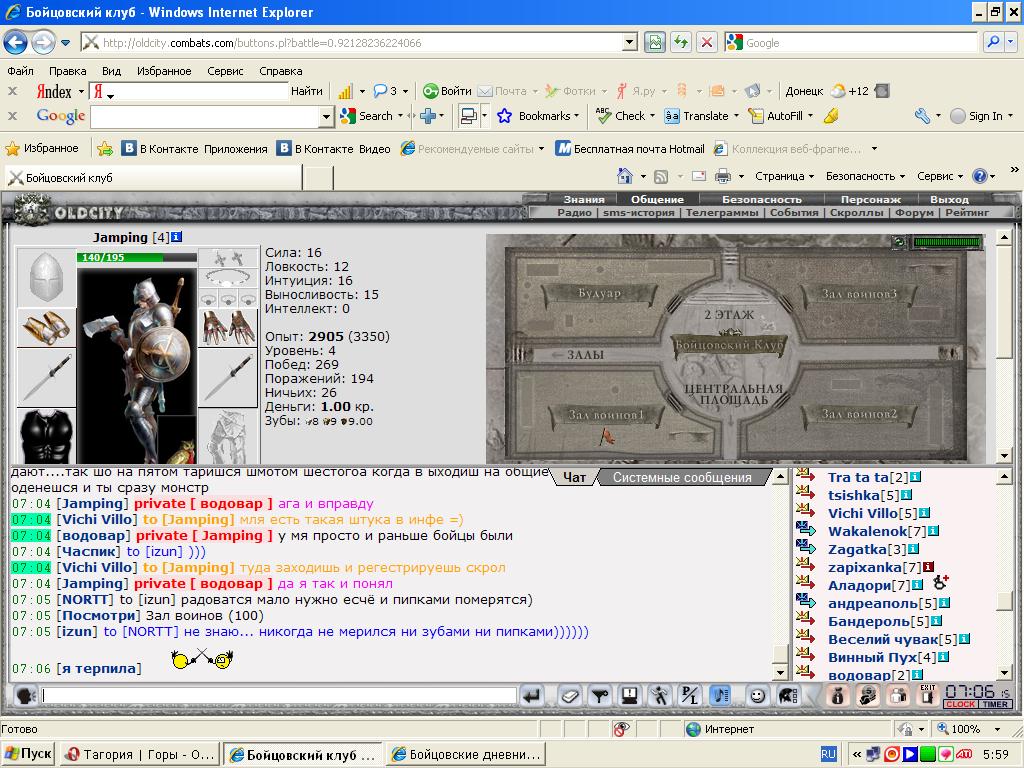
Task: Click the send message arrow button
Action: coord(532,696)
